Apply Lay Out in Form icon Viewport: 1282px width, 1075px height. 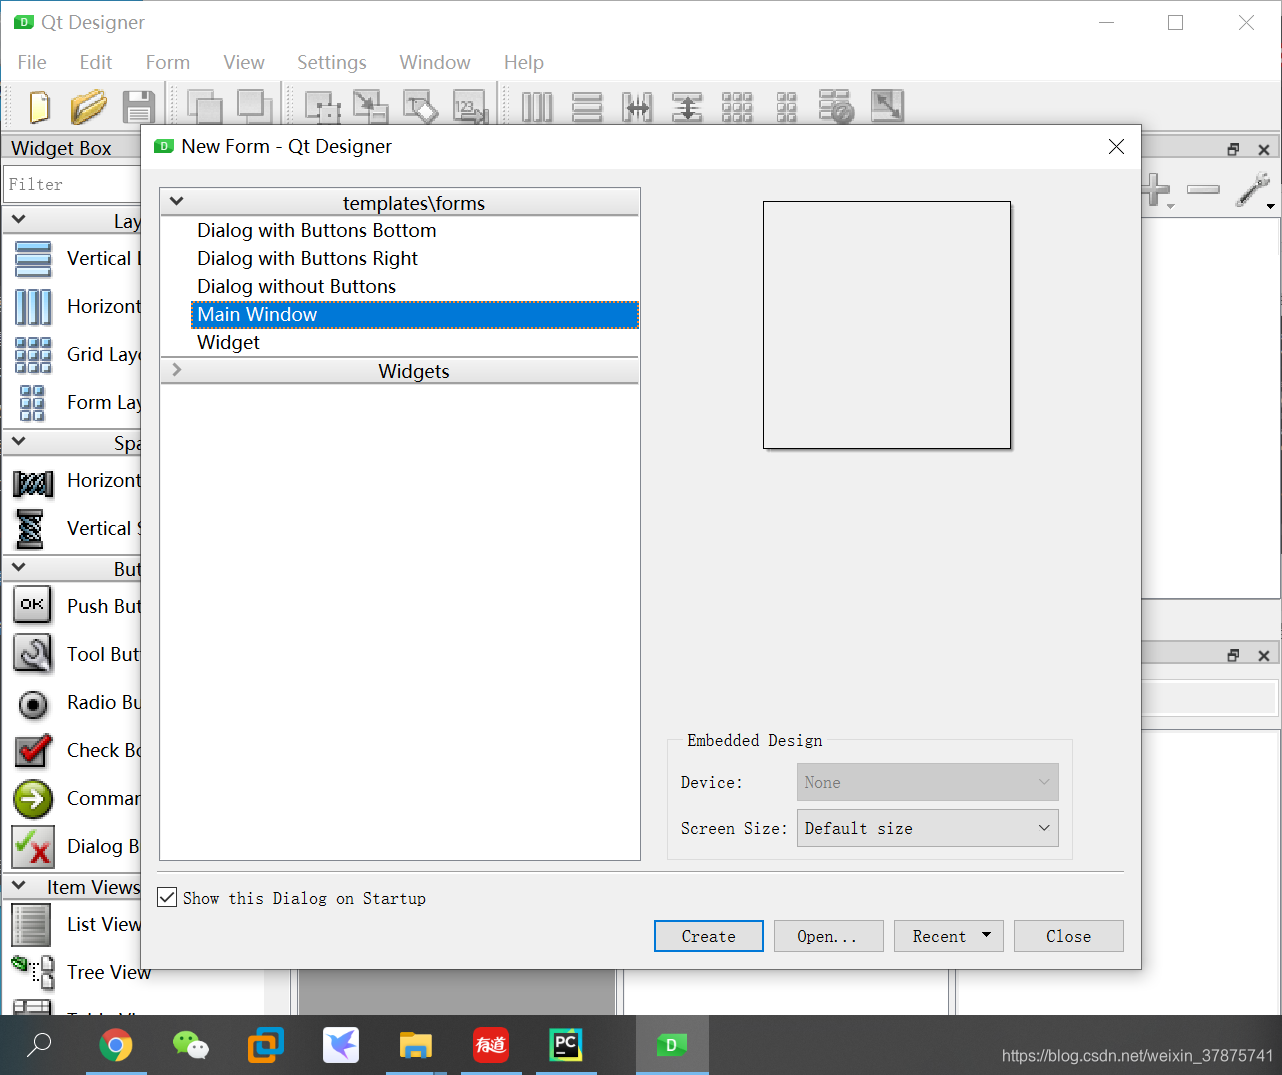[x=787, y=107]
